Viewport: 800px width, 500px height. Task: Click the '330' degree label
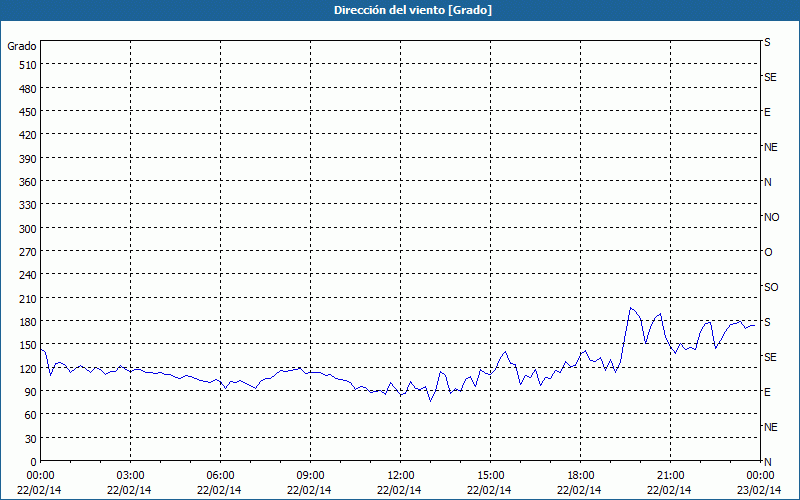(x=28, y=205)
